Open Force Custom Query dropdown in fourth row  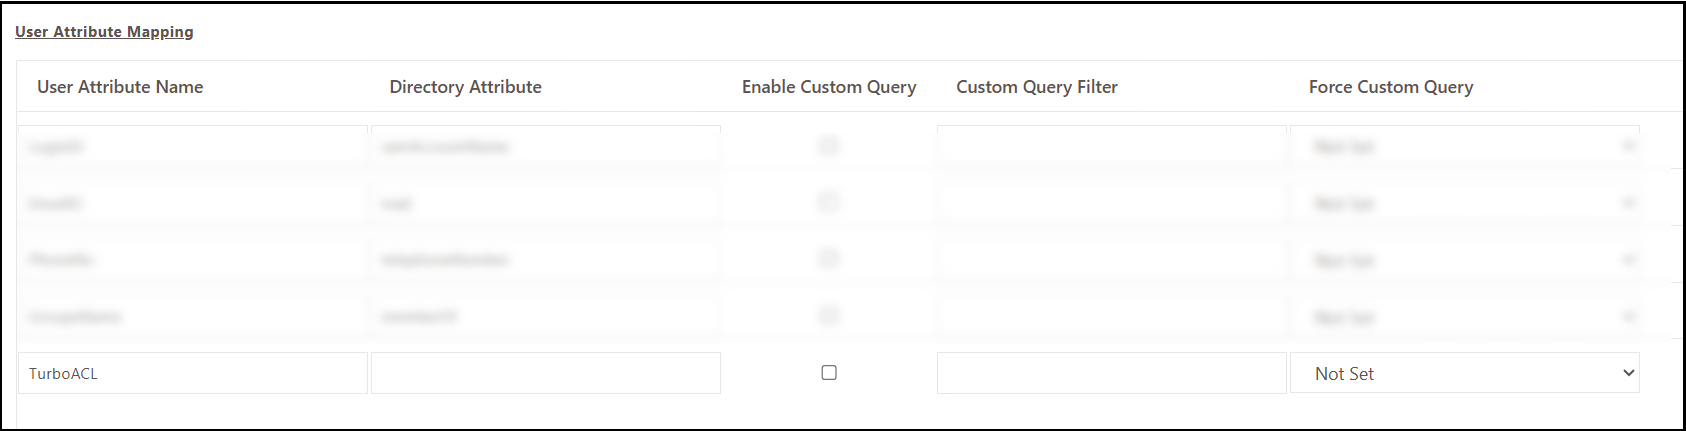pos(1464,317)
